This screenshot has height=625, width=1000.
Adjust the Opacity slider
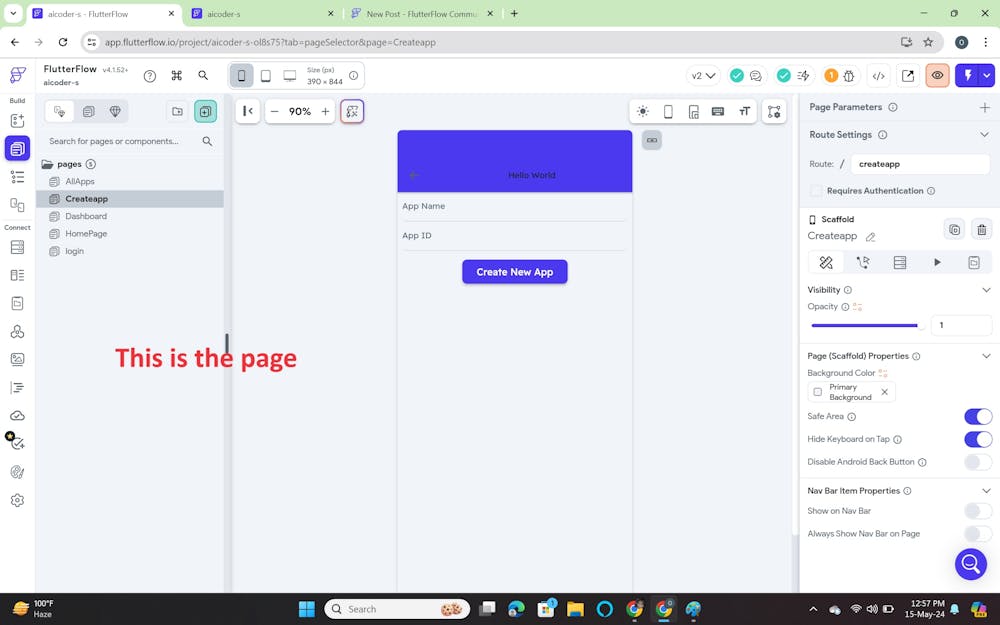[x=867, y=325]
